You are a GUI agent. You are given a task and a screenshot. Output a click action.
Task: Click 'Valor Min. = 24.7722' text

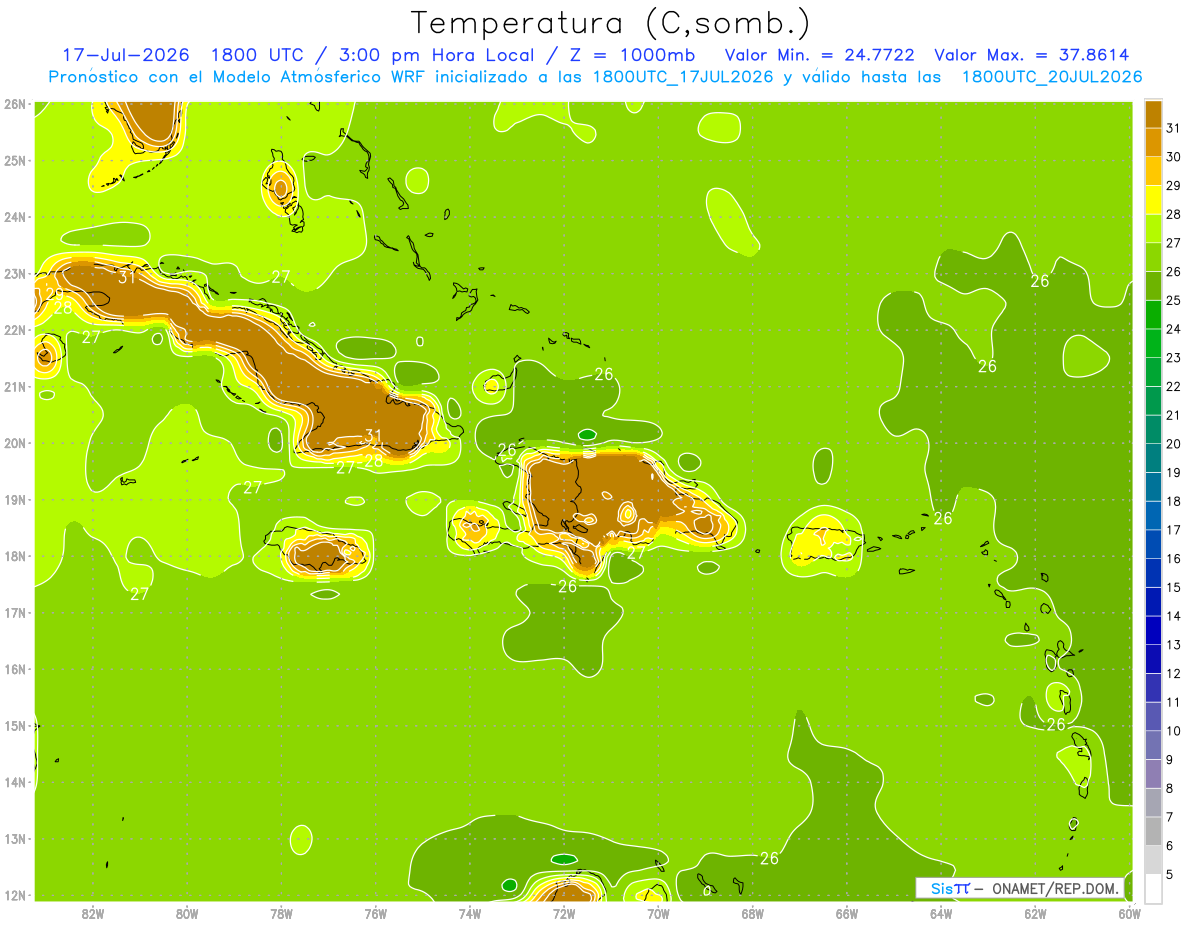click(x=819, y=55)
